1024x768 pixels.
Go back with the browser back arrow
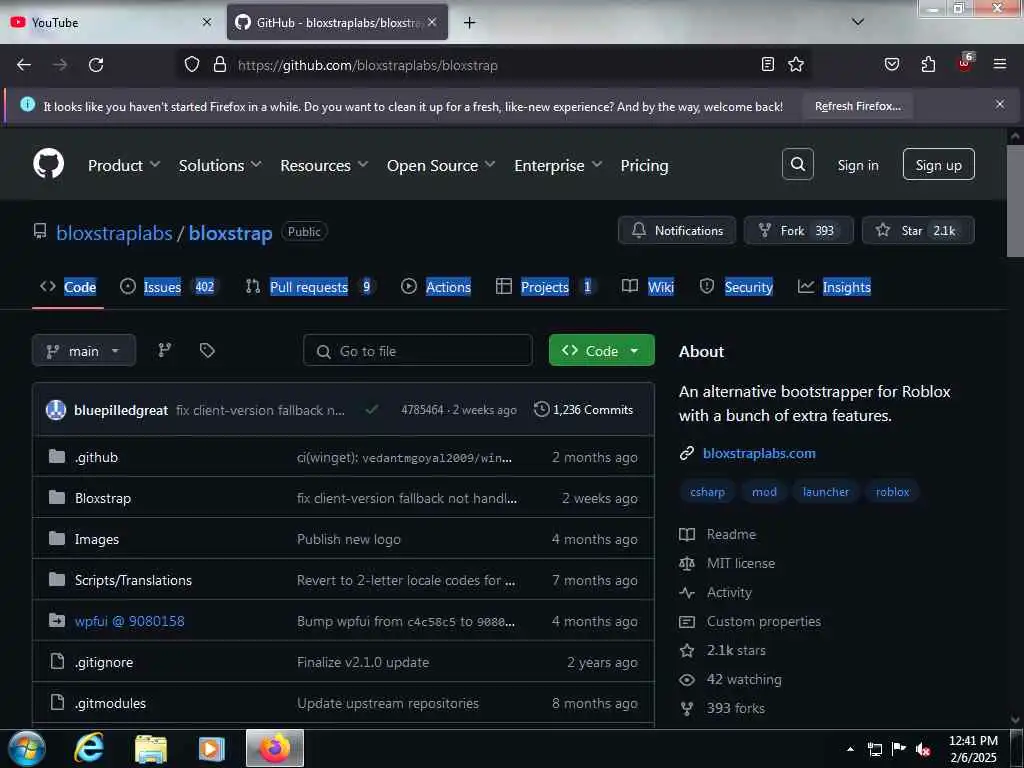24,65
